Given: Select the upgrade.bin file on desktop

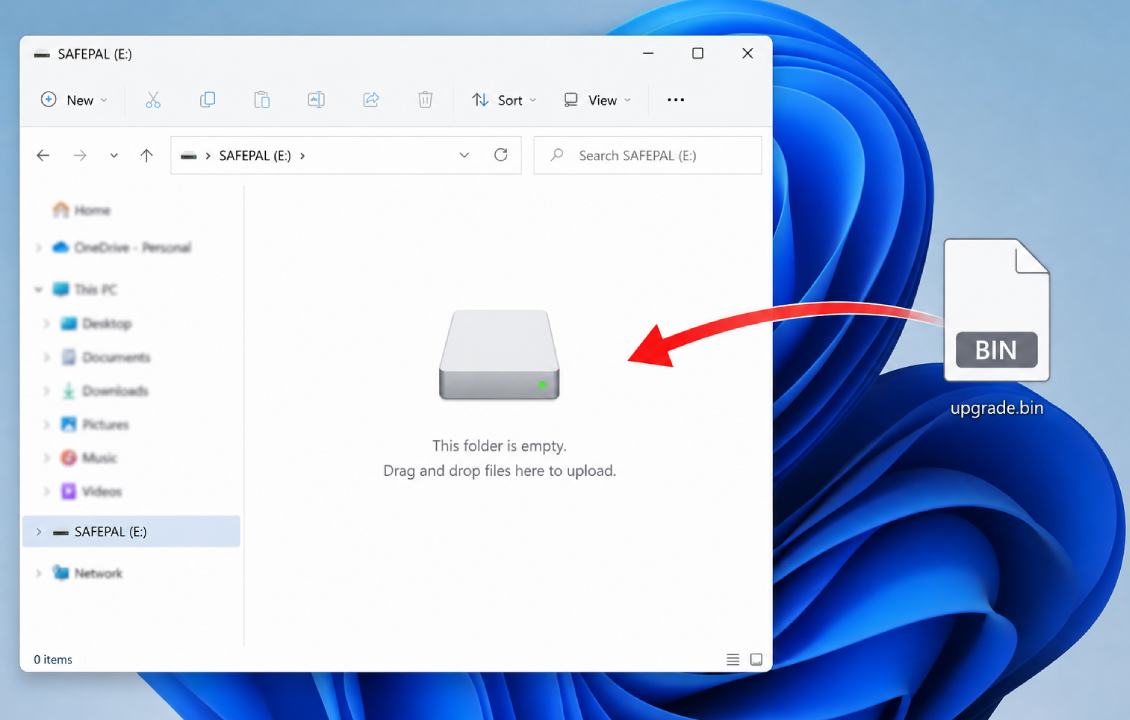Looking at the screenshot, I should (997, 328).
